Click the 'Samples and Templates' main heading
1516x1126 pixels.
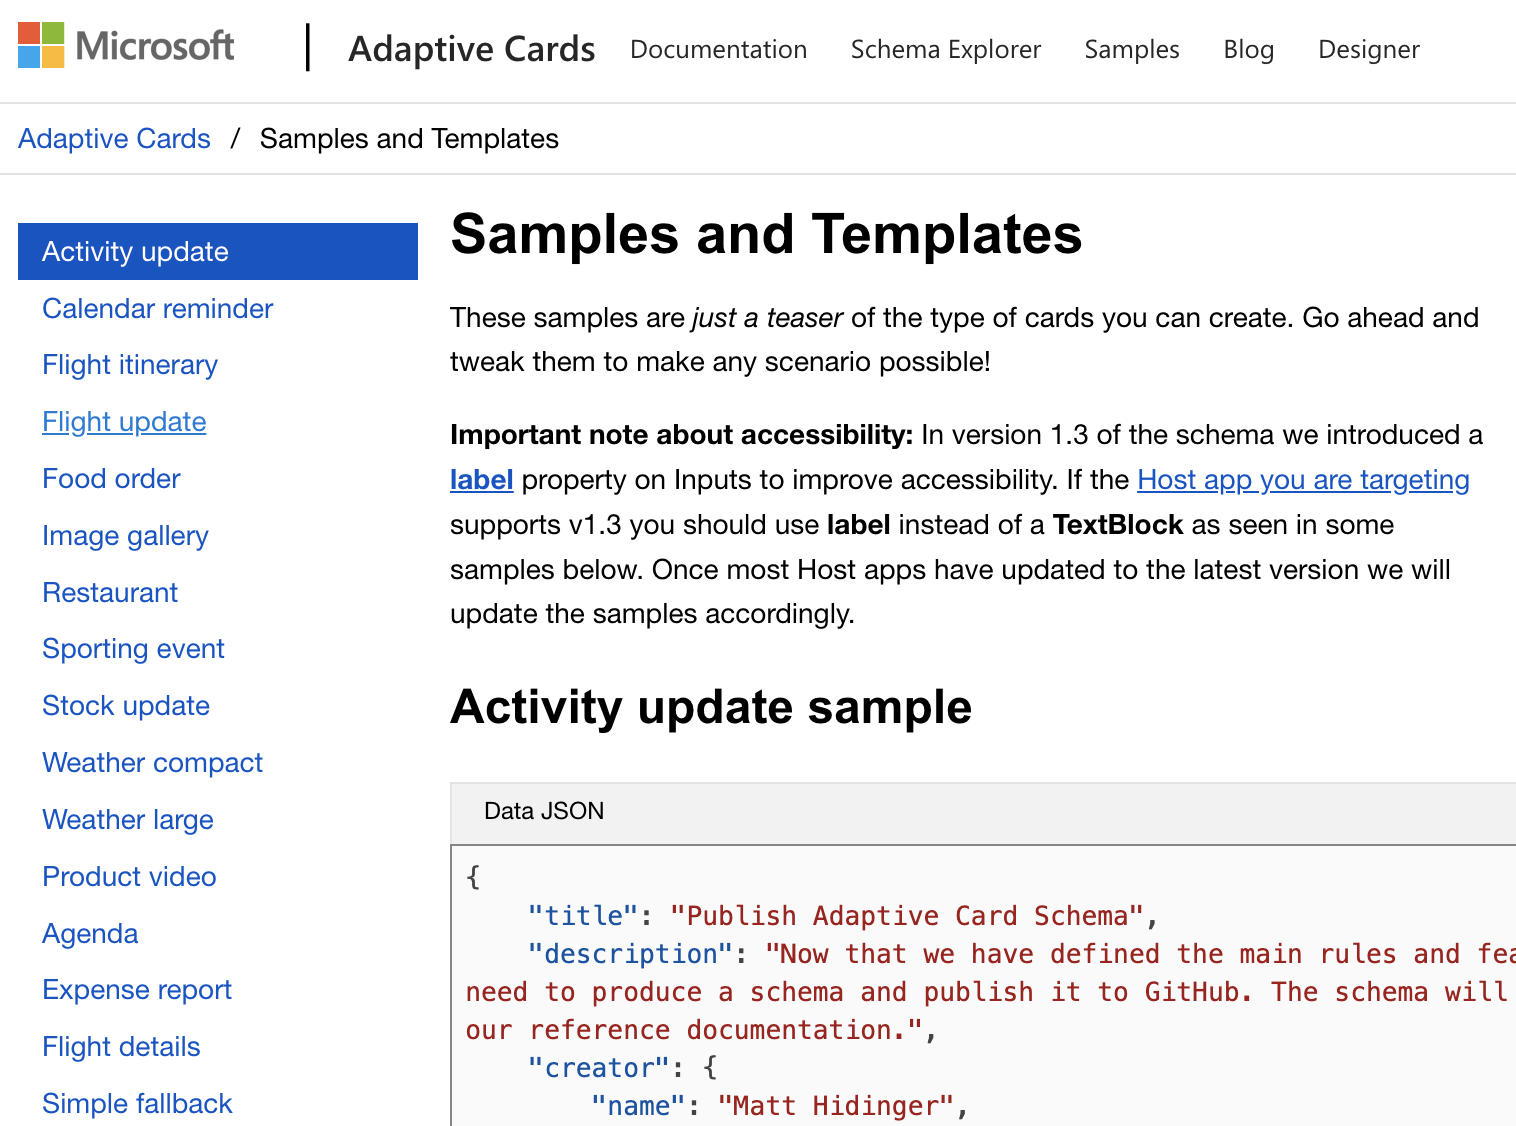point(766,234)
